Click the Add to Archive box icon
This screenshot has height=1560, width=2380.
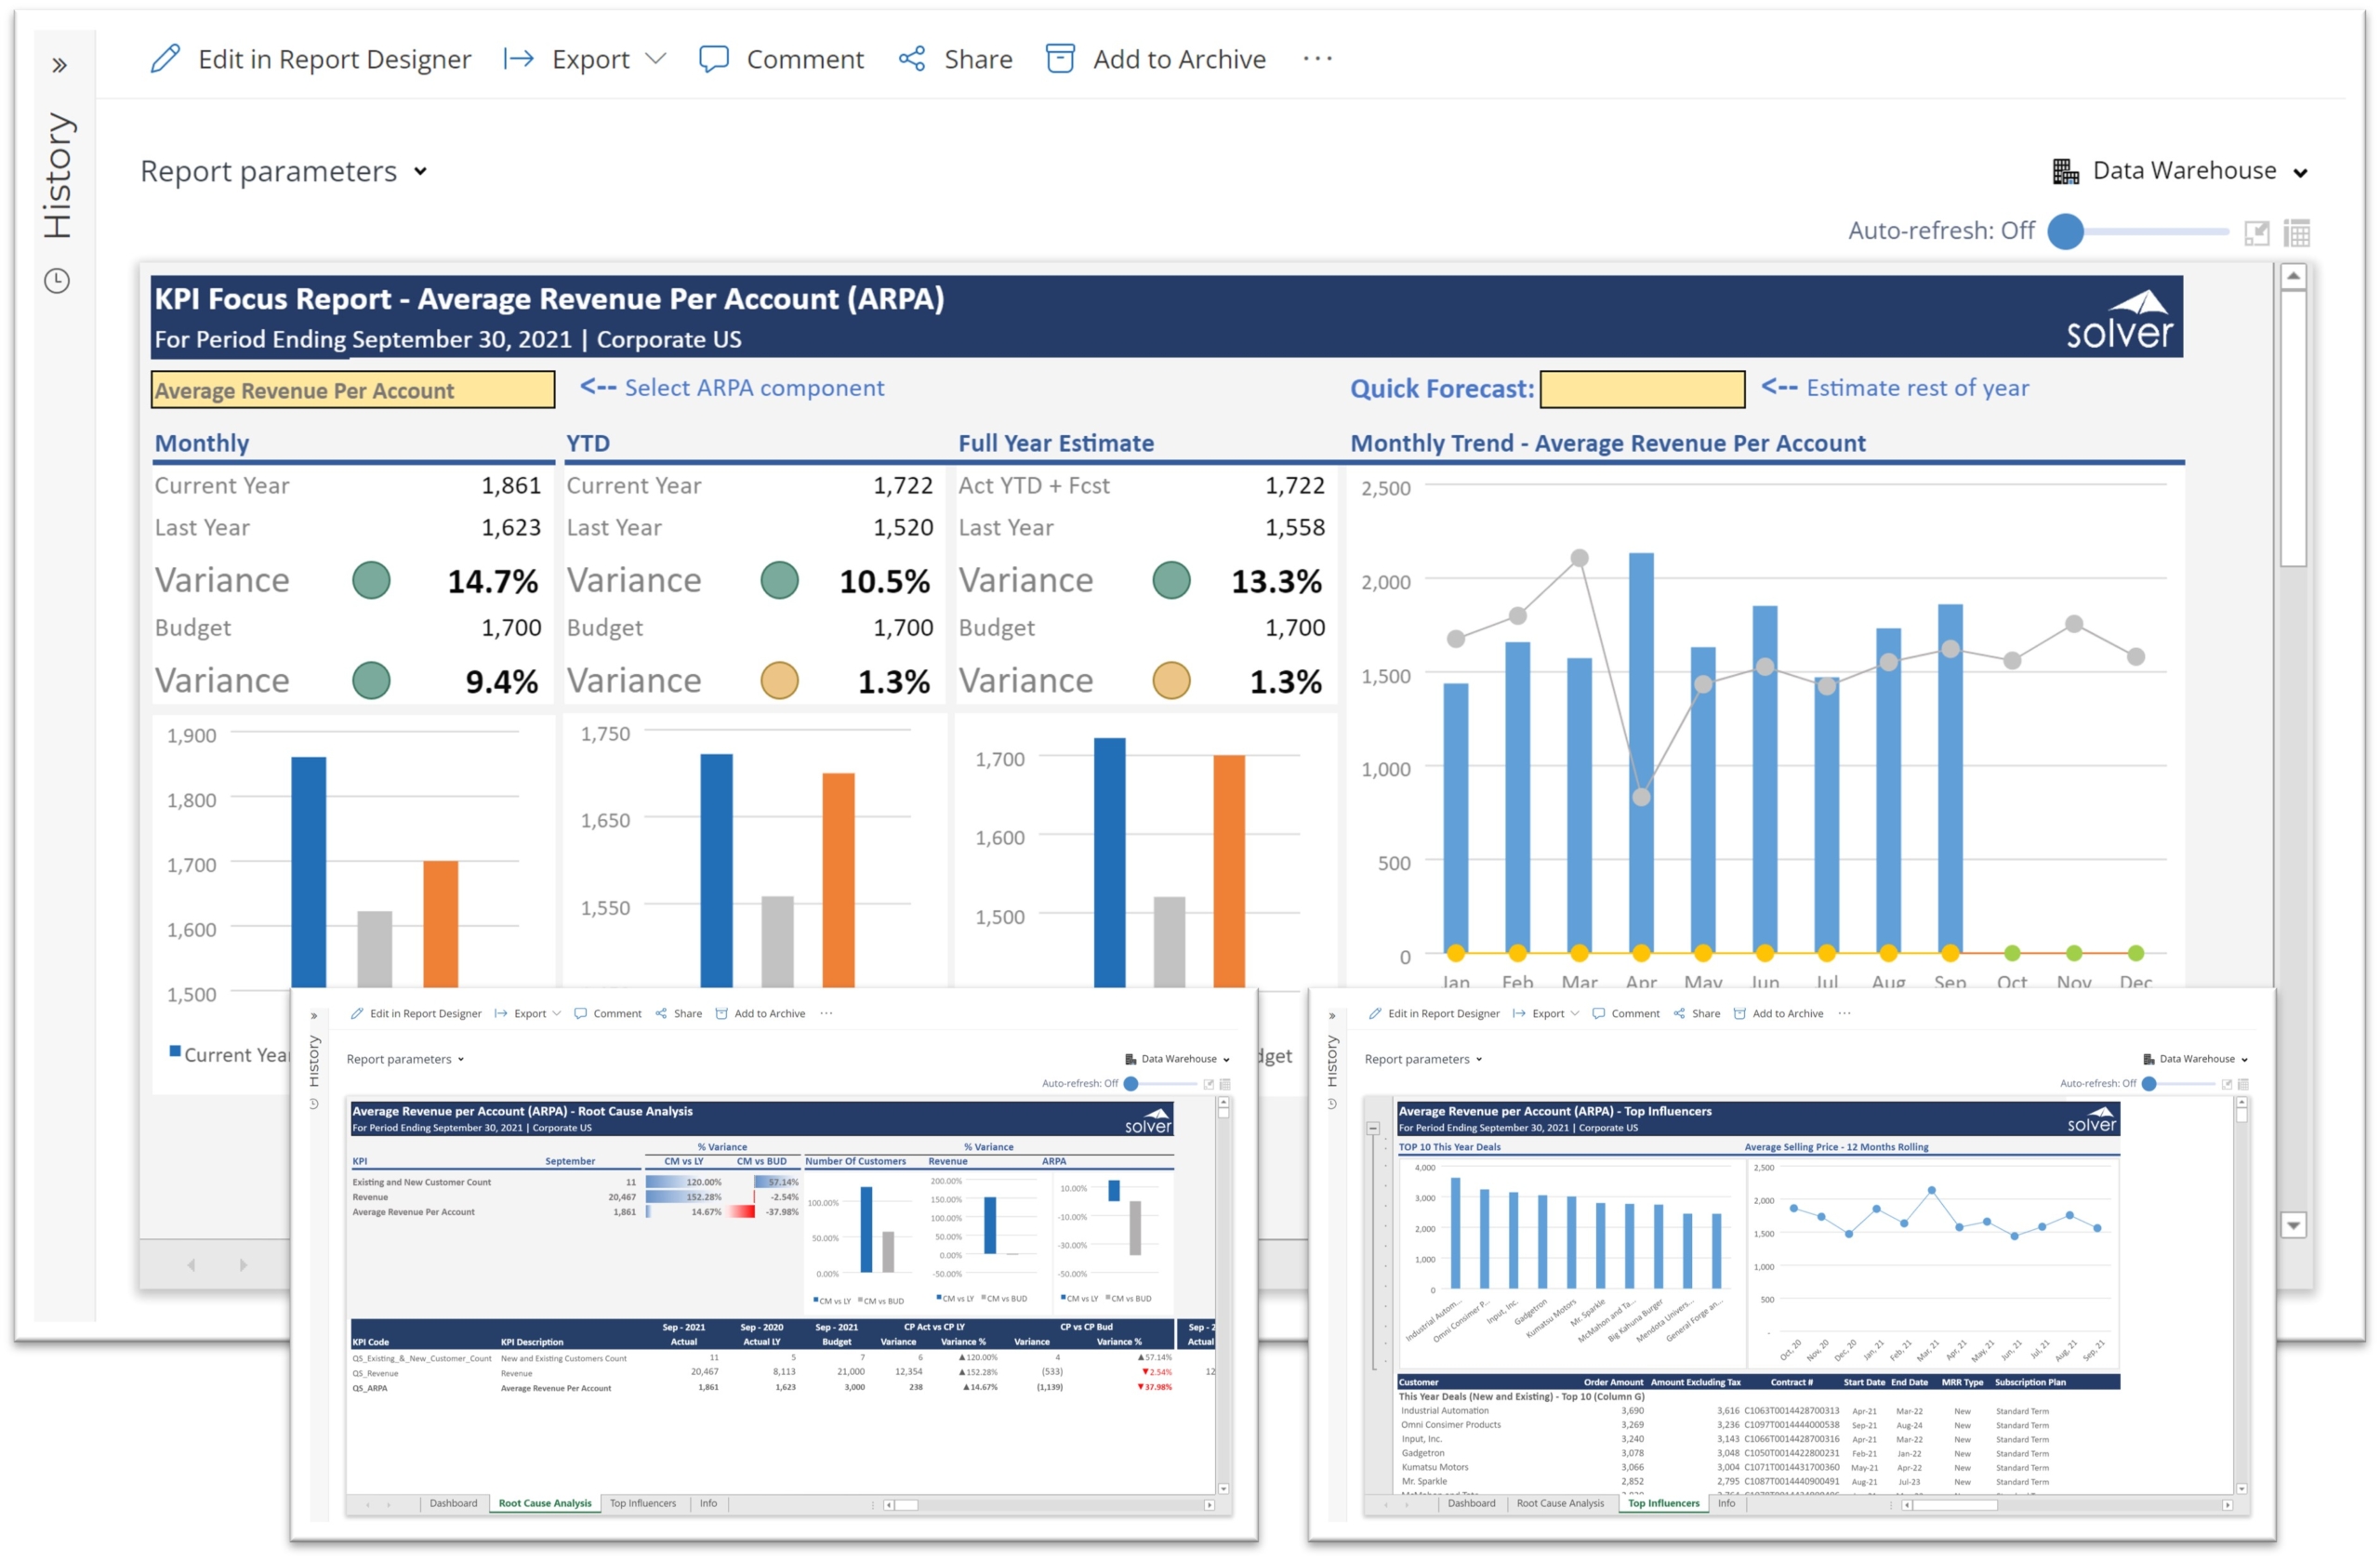coord(1059,59)
